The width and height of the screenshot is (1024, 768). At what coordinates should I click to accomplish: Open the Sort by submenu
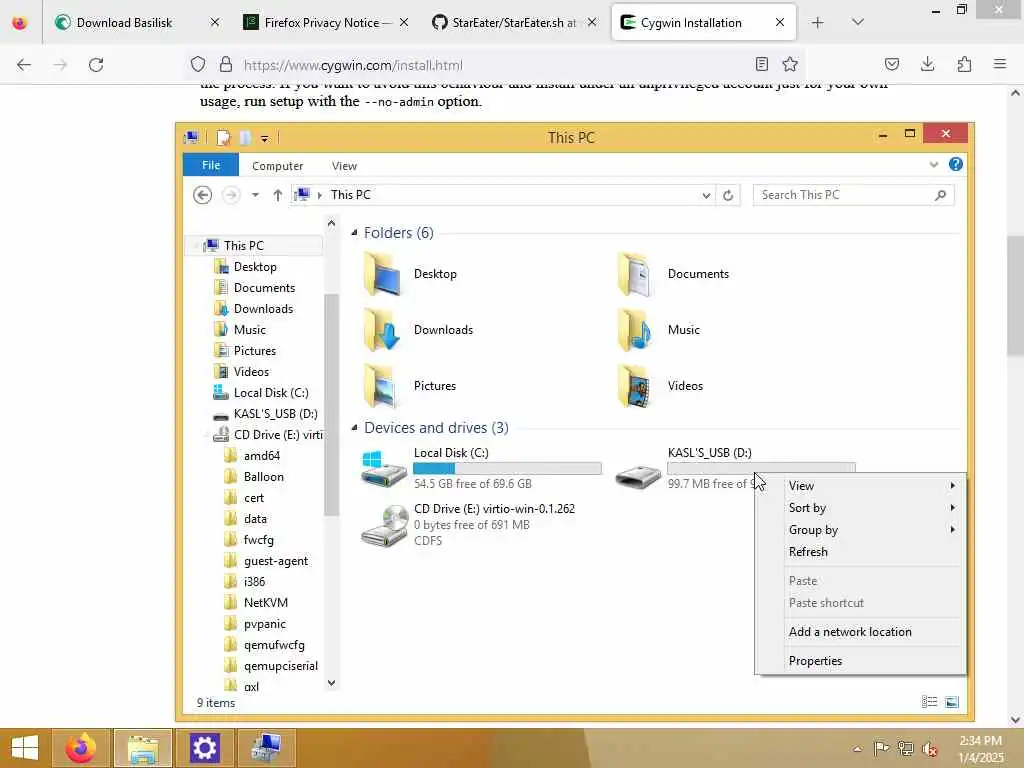click(860, 508)
